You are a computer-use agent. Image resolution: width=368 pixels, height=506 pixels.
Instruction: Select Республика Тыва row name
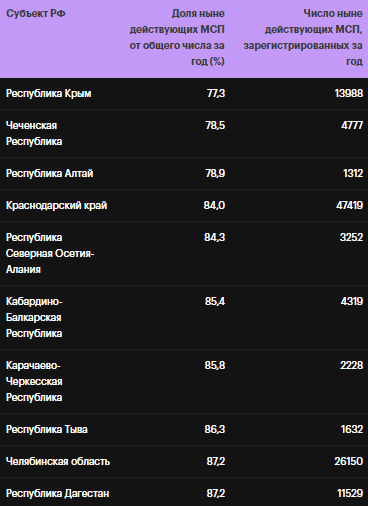[47, 429]
